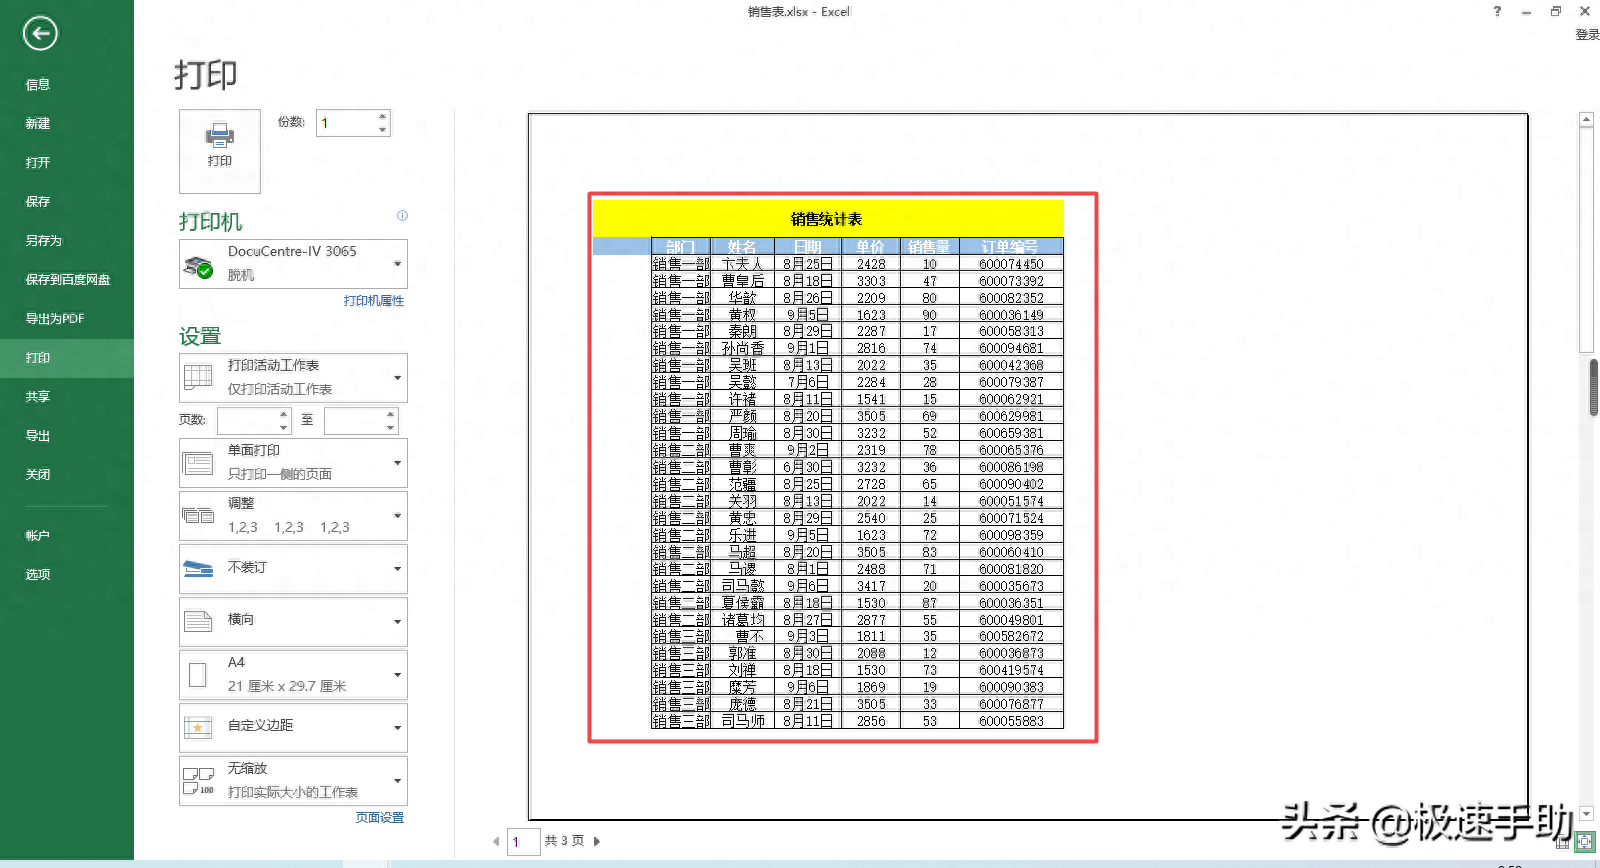Image resolution: width=1600 pixels, height=868 pixels.
Task: Click the print preview page
Action: pyautogui.click(x=1028, y=466)
